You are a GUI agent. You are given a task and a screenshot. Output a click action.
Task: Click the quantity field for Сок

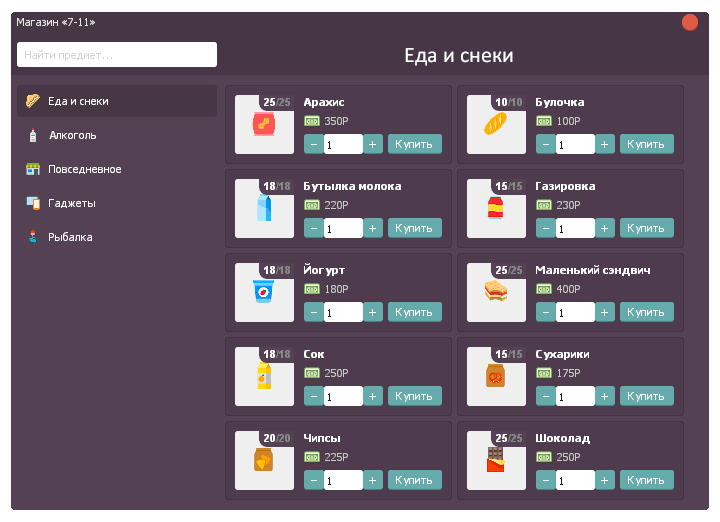(343, 396)
